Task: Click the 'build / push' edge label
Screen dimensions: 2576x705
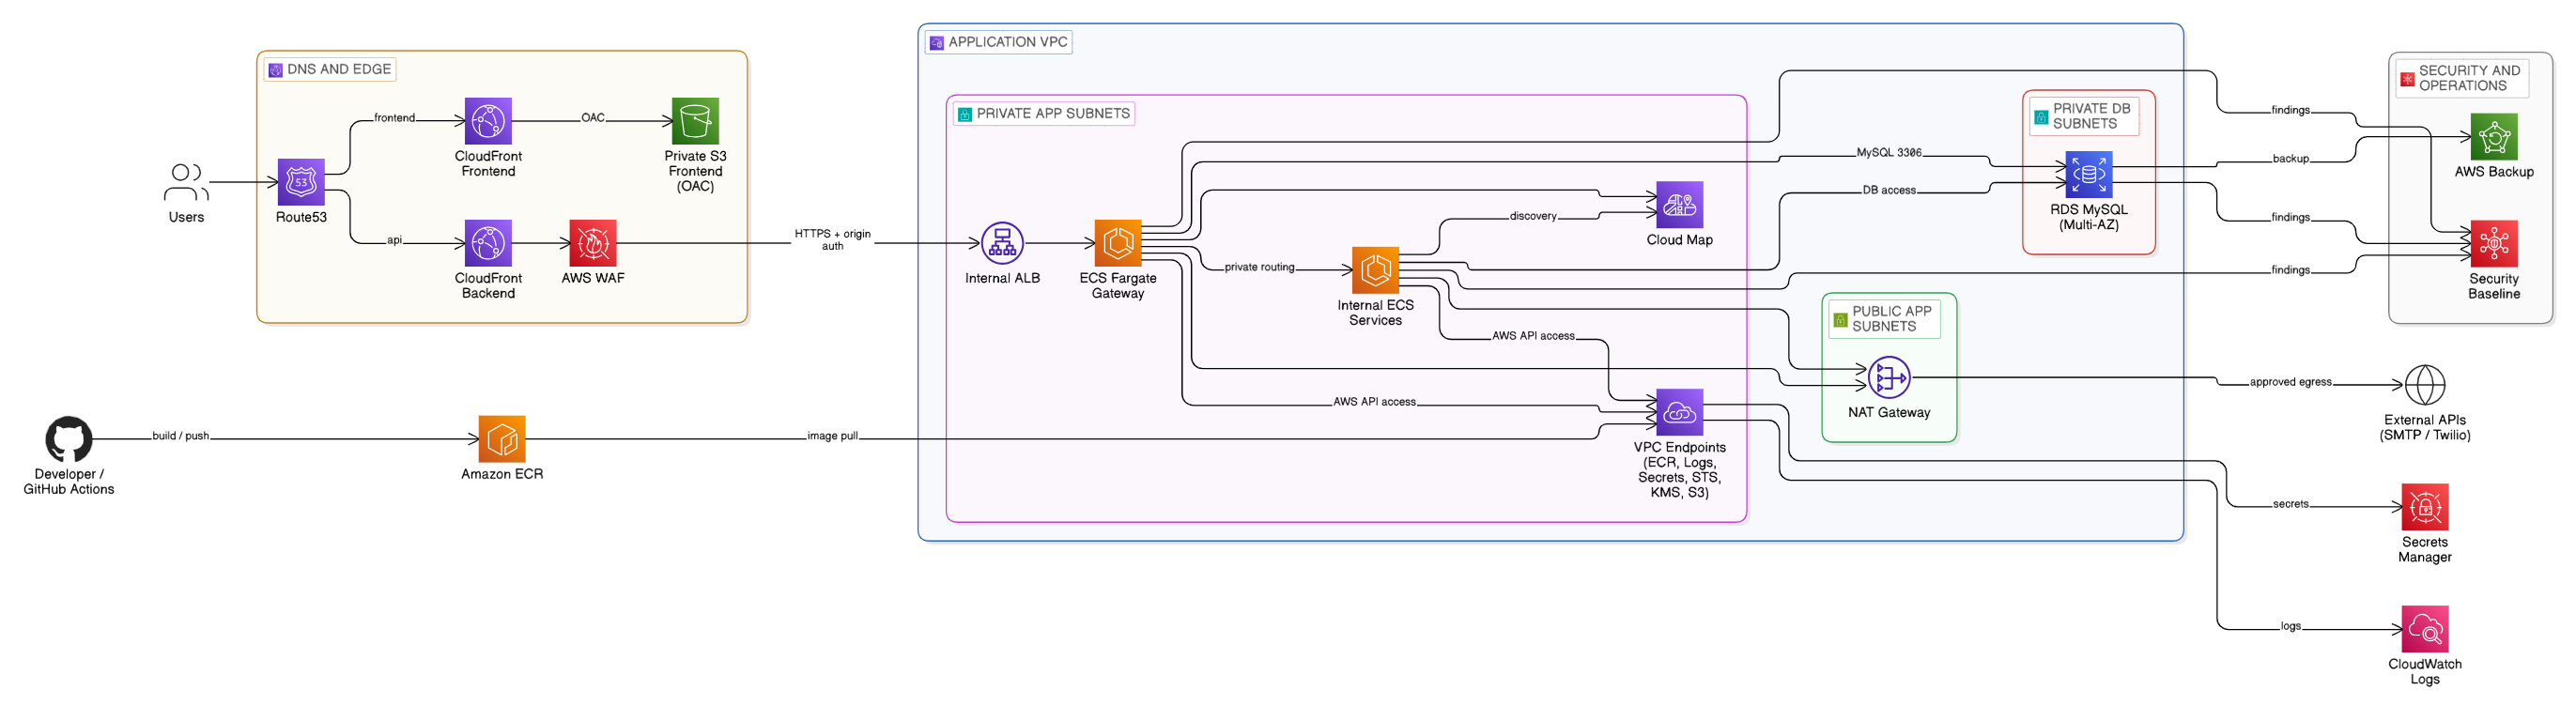Action: point(180,436)
